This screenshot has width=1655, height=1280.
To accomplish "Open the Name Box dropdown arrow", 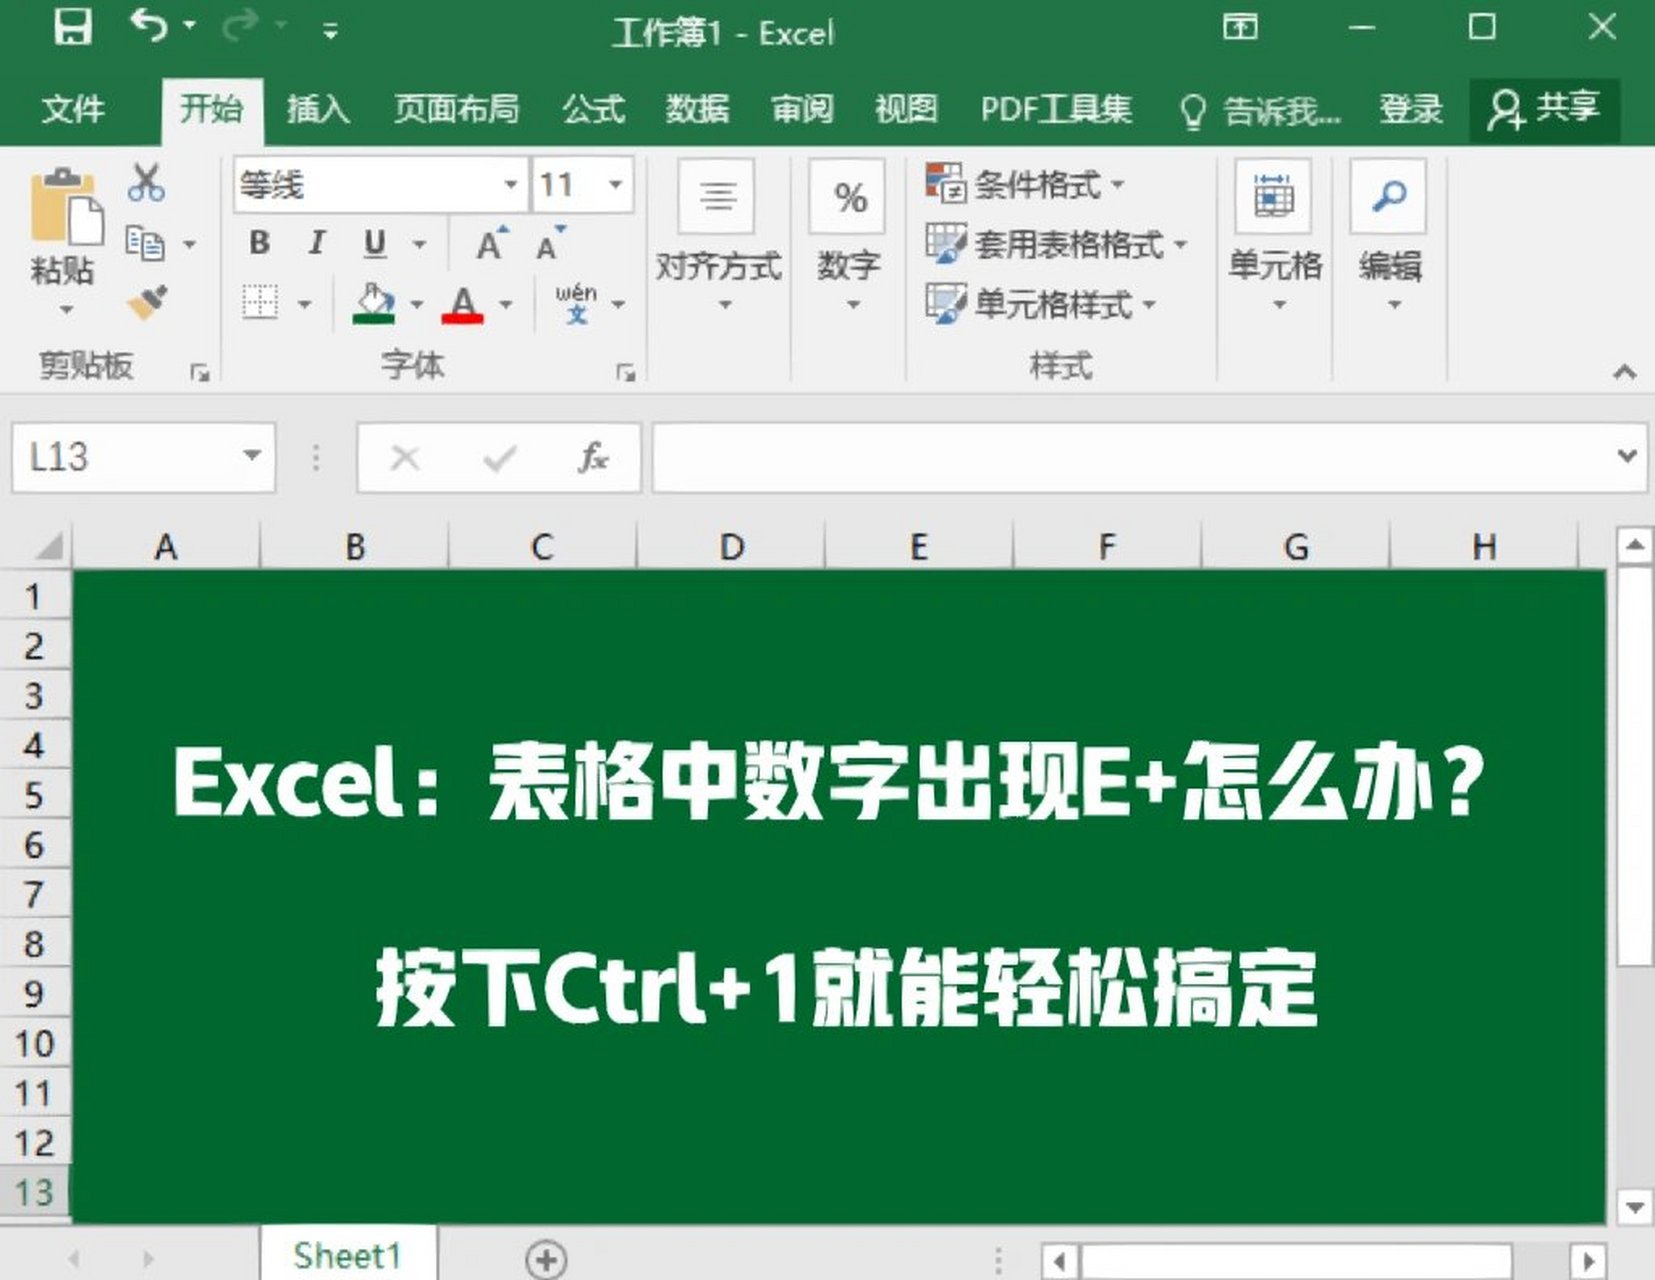I will [x=253, y=457].
